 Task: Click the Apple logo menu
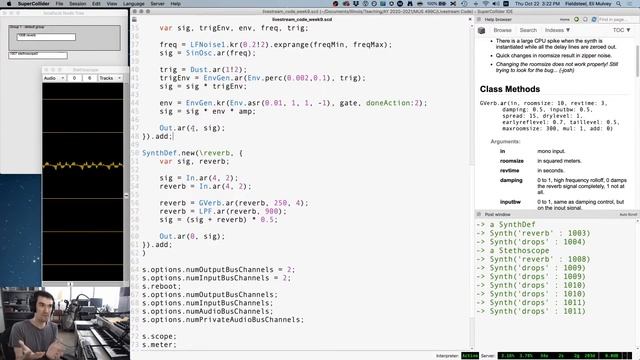pyautogui.click(x=9, y=4)
